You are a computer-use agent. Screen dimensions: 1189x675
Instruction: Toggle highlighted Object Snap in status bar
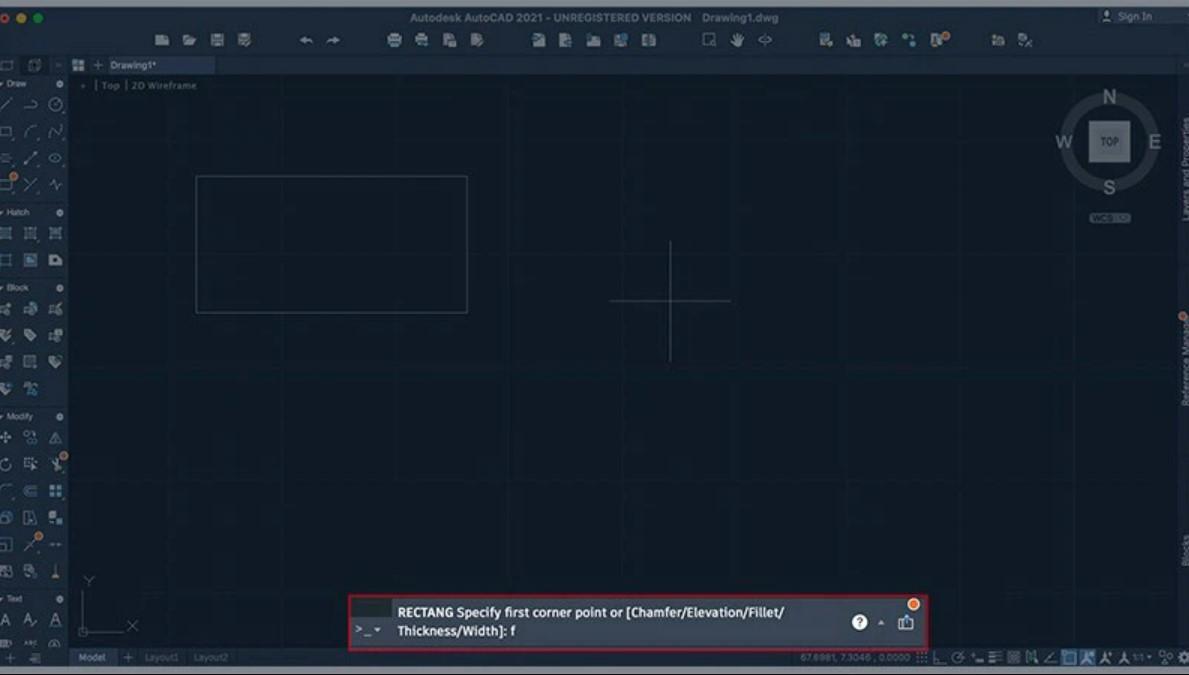coord(1069,658)
